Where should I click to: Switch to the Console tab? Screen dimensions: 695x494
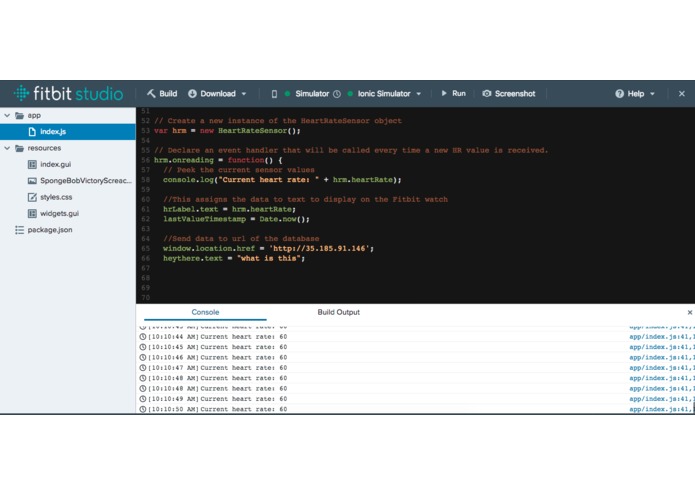(x=205, y=312)
